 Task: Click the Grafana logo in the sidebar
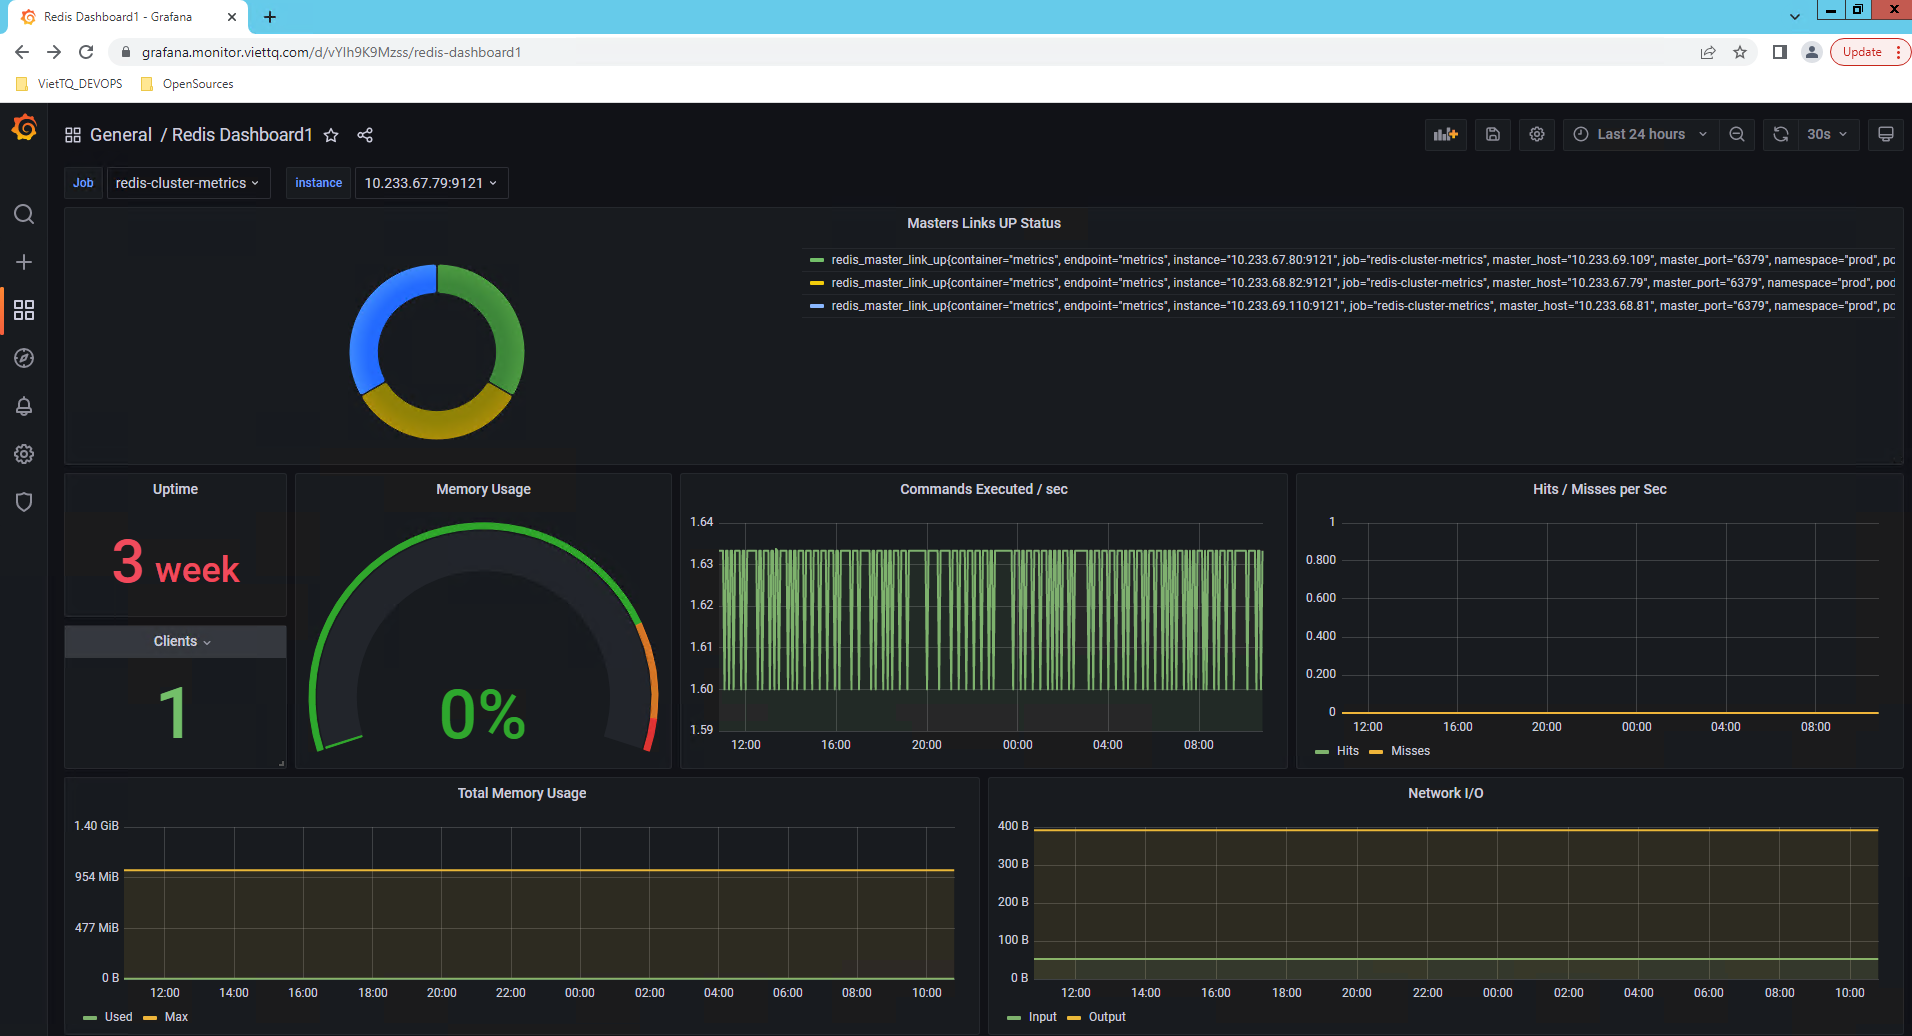point(24,128)
